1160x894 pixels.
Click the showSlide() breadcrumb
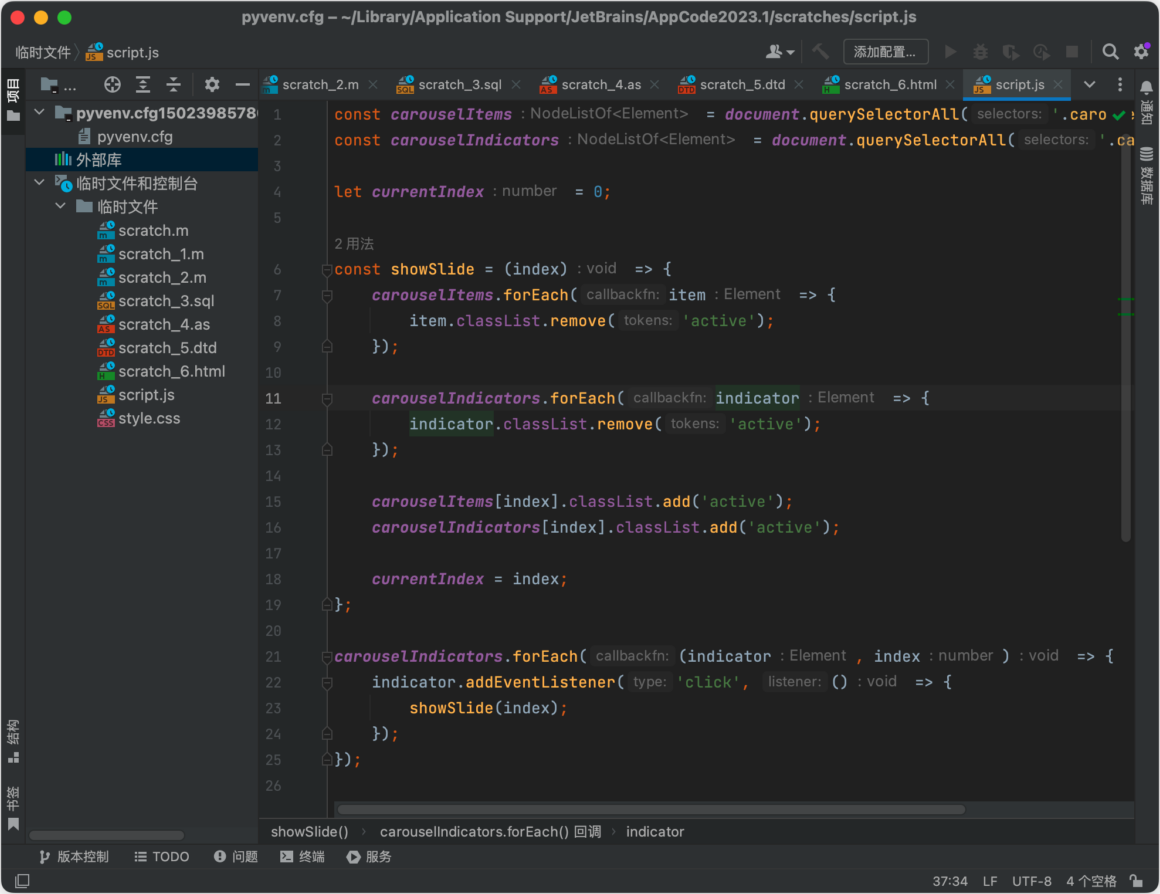coord(309,832)
